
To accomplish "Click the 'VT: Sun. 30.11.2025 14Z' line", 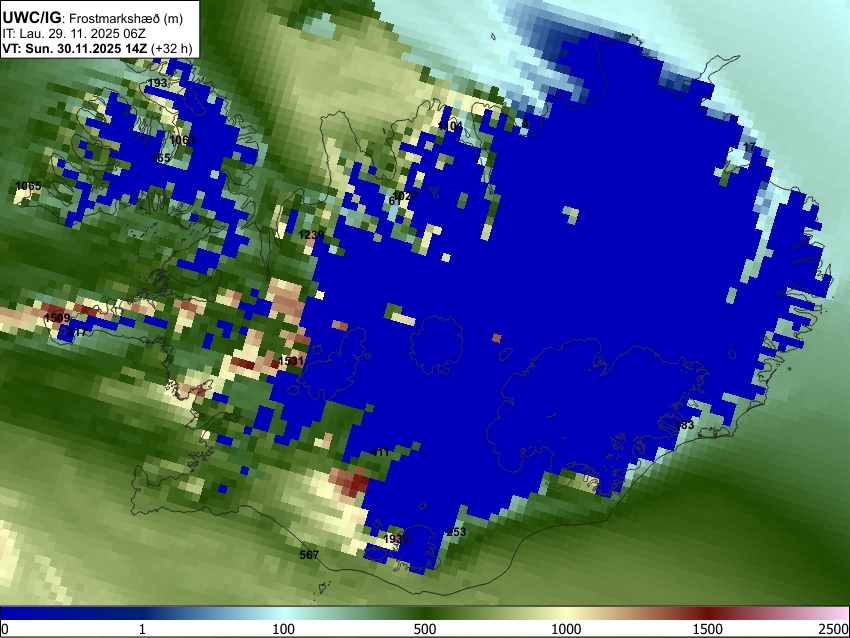I will 74,48.
